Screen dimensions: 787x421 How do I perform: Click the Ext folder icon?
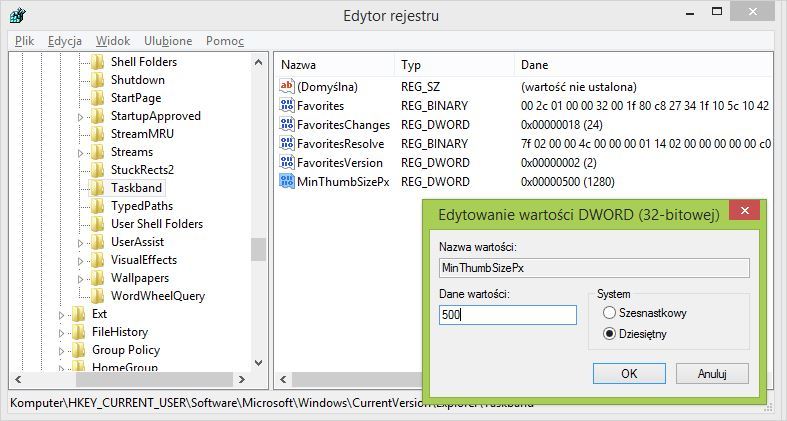pos(78,314)
